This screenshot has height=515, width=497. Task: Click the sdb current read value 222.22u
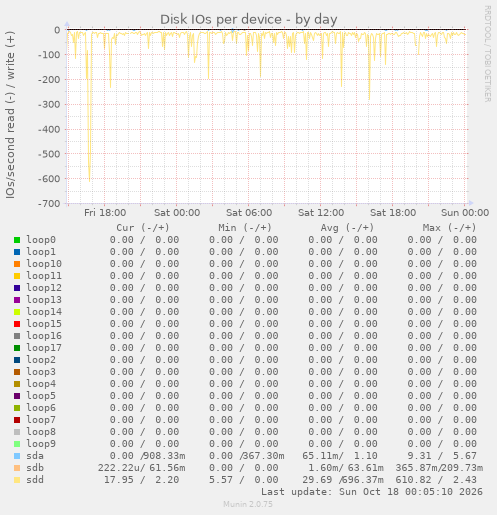tap(119, 468)
